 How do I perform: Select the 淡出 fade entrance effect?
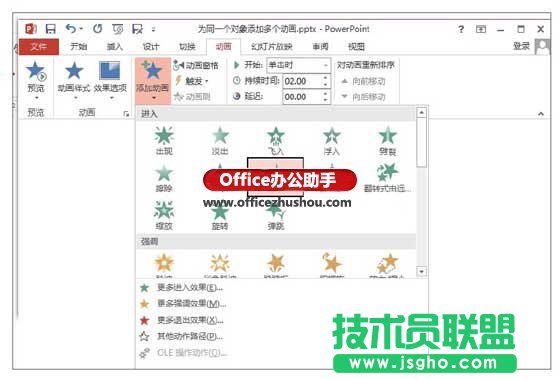click(220, 141)
